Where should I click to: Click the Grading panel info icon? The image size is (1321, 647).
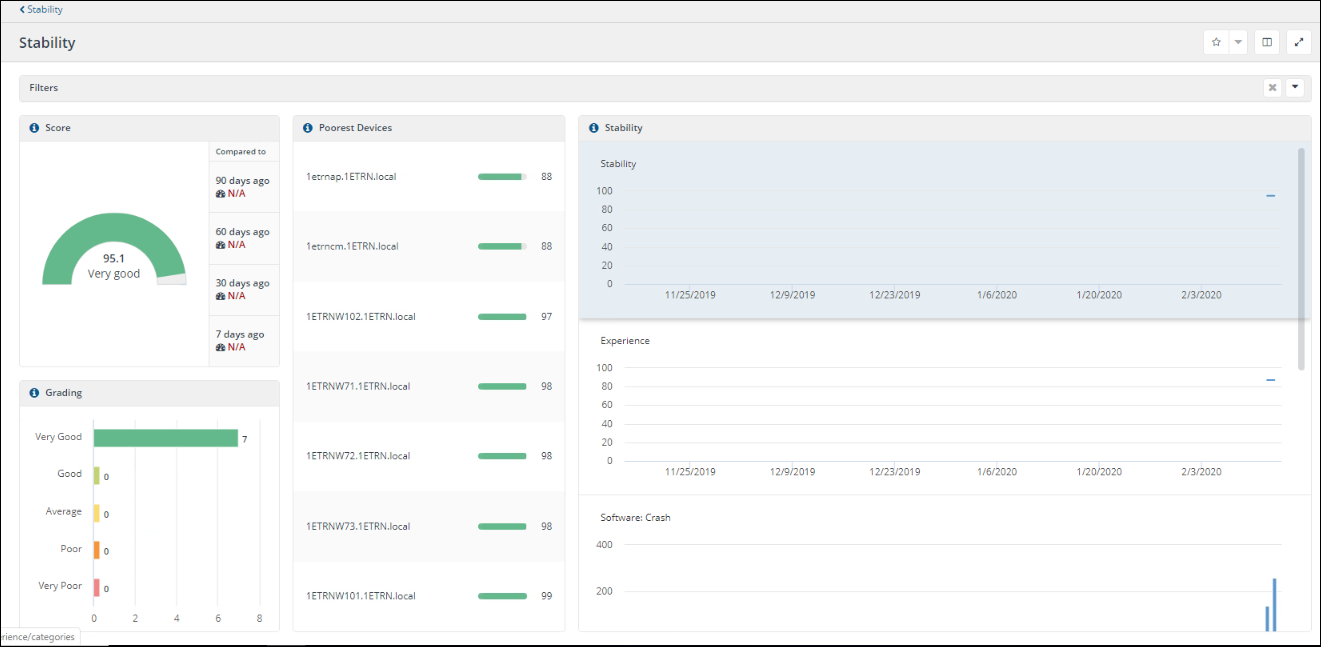(x=34, y=393)
